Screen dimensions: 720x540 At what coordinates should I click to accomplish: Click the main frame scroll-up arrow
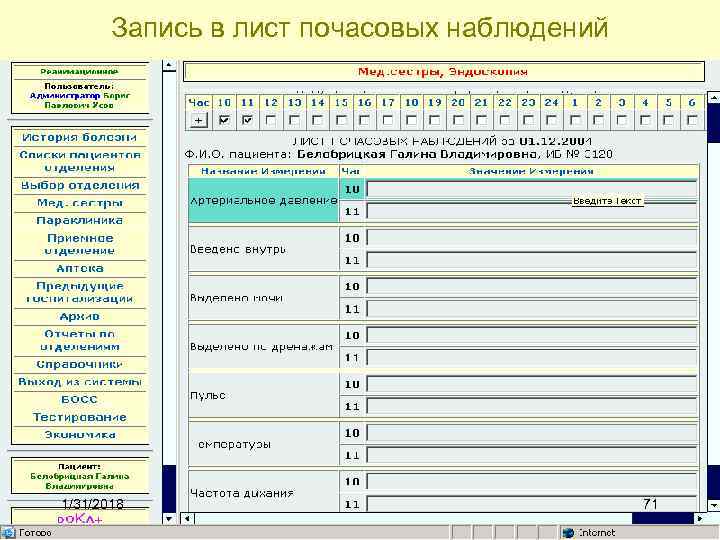(714, 97)
